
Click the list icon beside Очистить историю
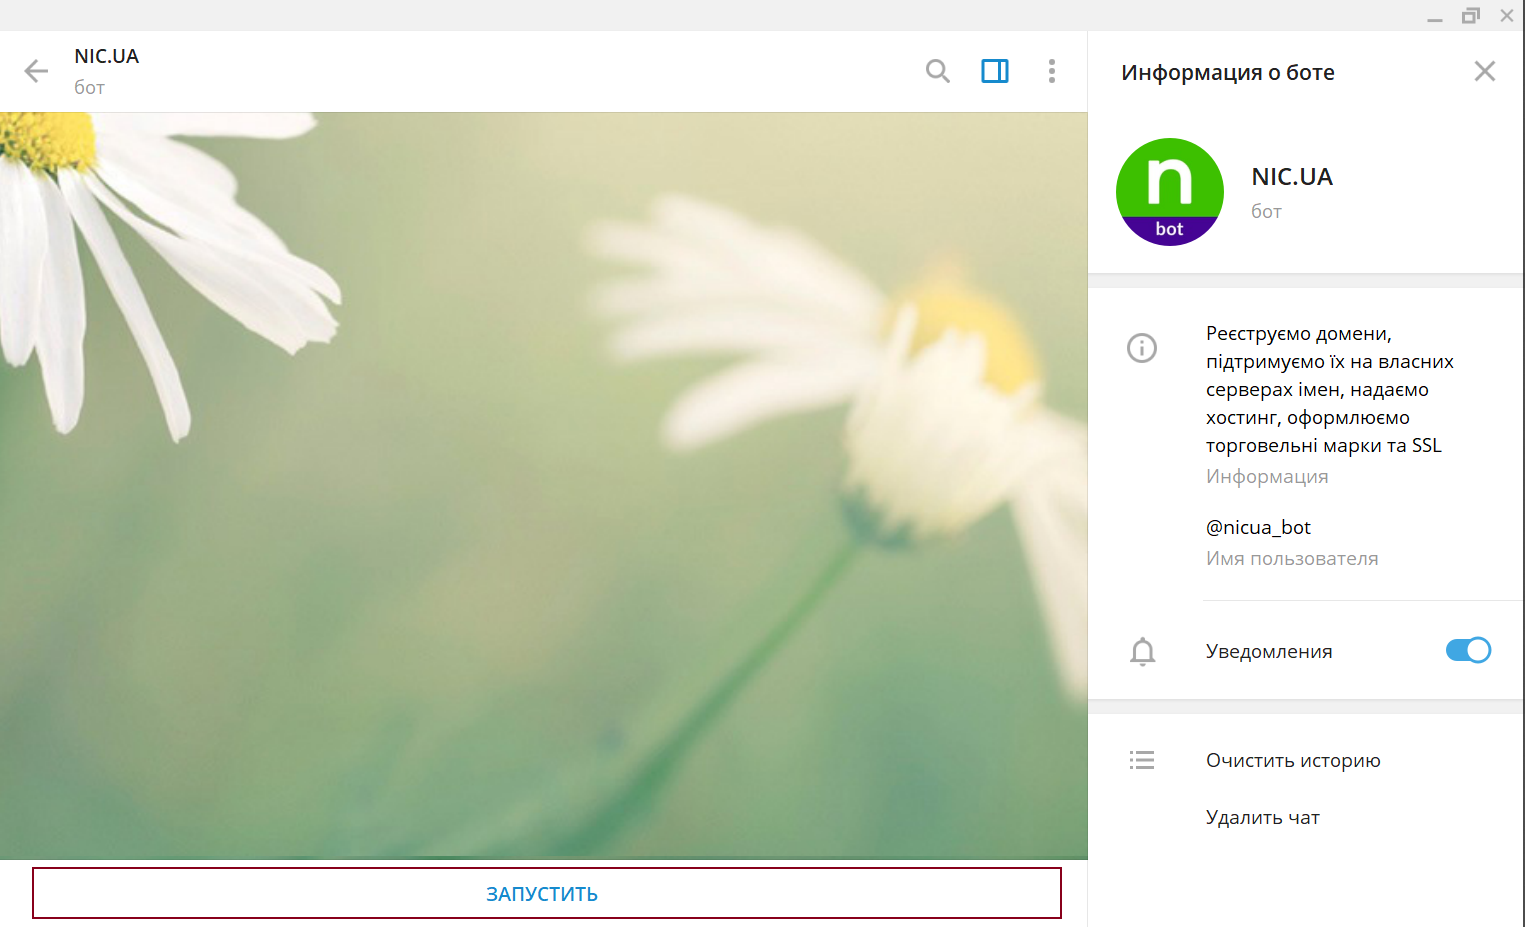coord(1141,760)
